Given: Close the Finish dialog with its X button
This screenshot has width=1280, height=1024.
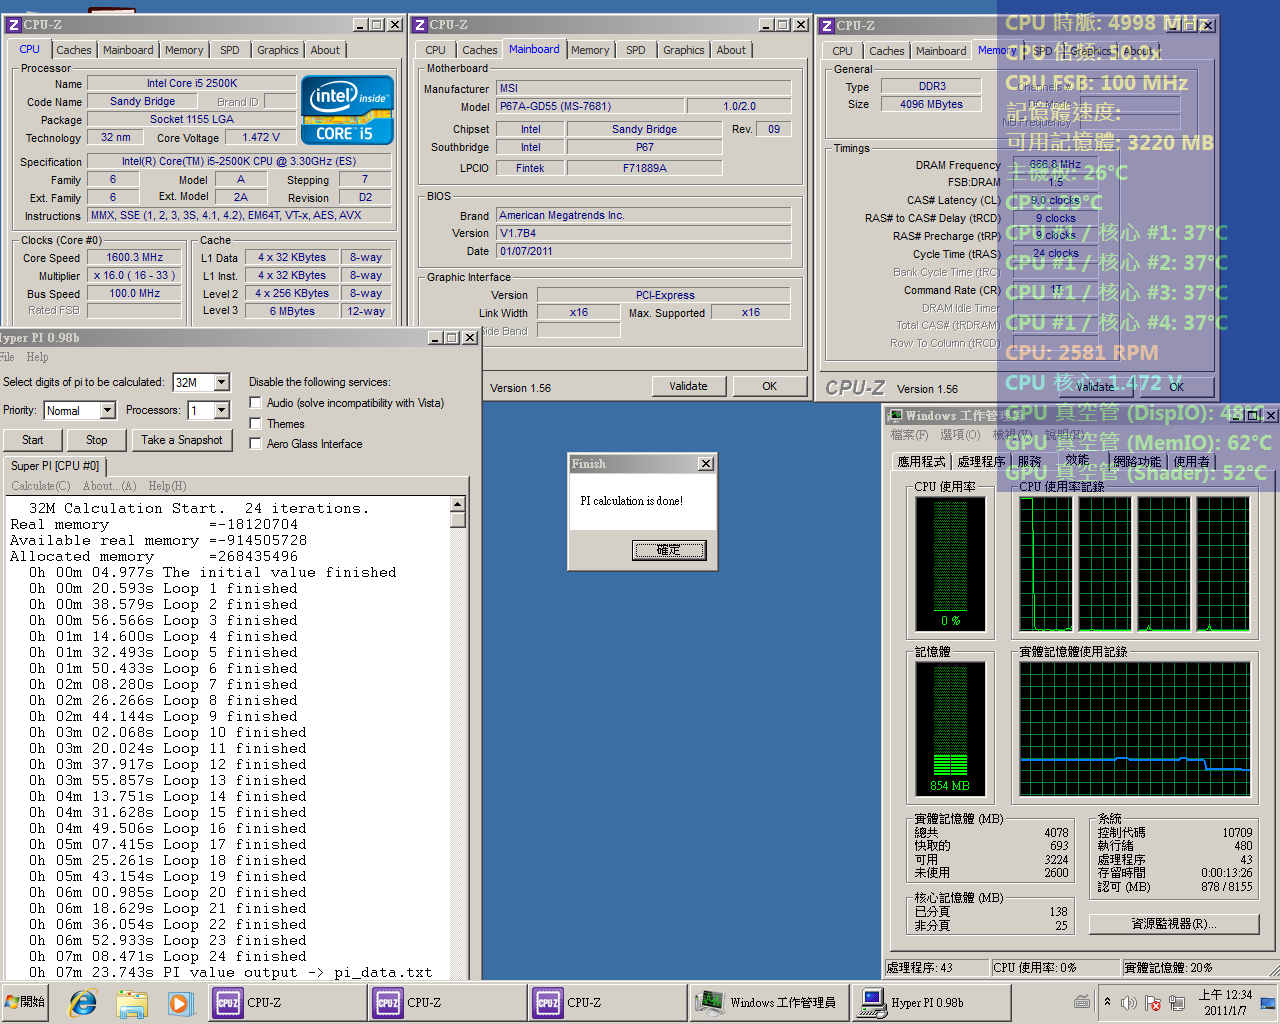Looking at the screenshot, I should pyautogui.click(x=706, y=464).
